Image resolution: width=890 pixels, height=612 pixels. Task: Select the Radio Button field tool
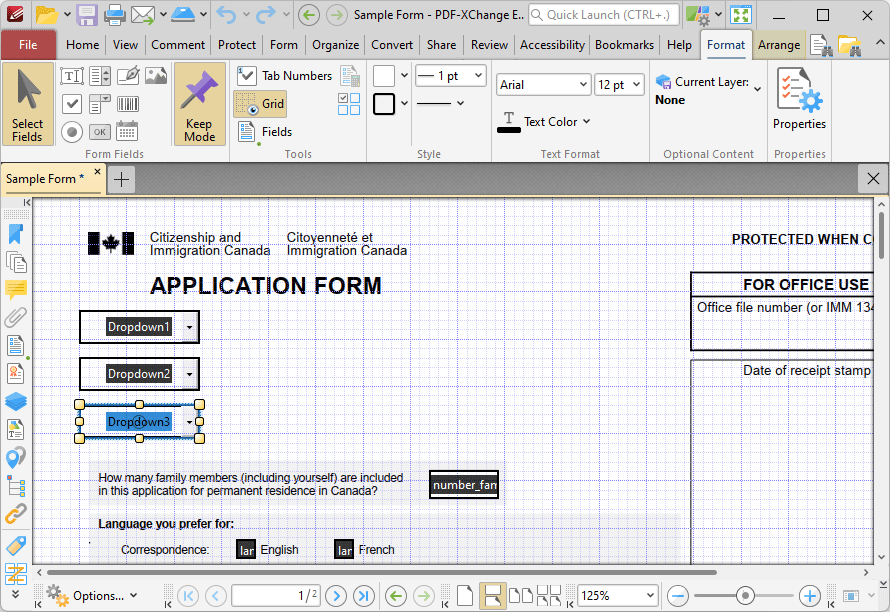pyautogui.click(x=72, y=132)
